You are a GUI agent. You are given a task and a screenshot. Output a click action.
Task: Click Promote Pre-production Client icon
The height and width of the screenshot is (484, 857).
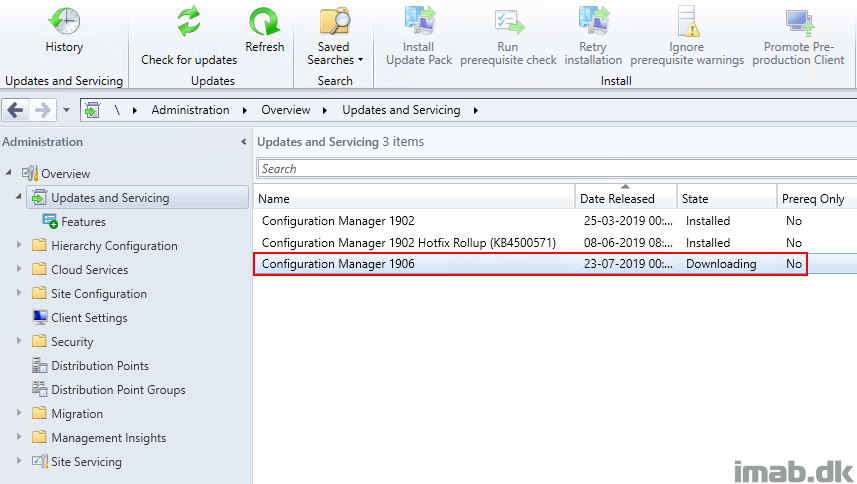(799, 22)
